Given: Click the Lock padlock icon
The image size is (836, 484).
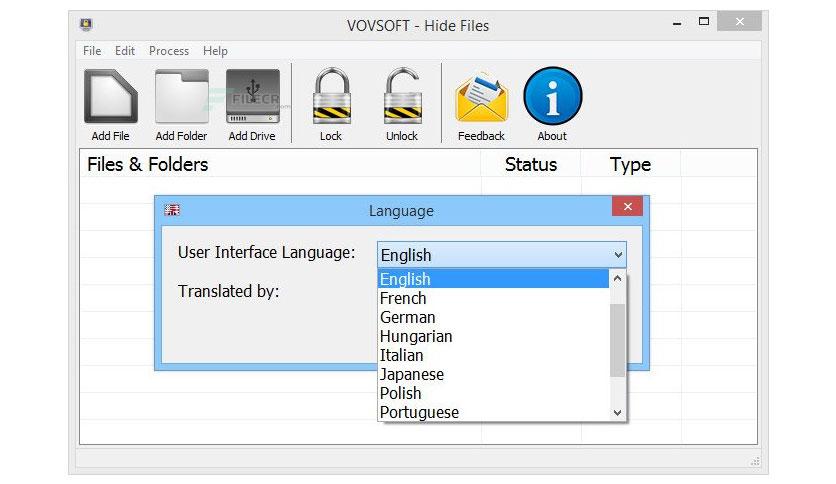Looking at the screenshot, I should tap(331, 95).
